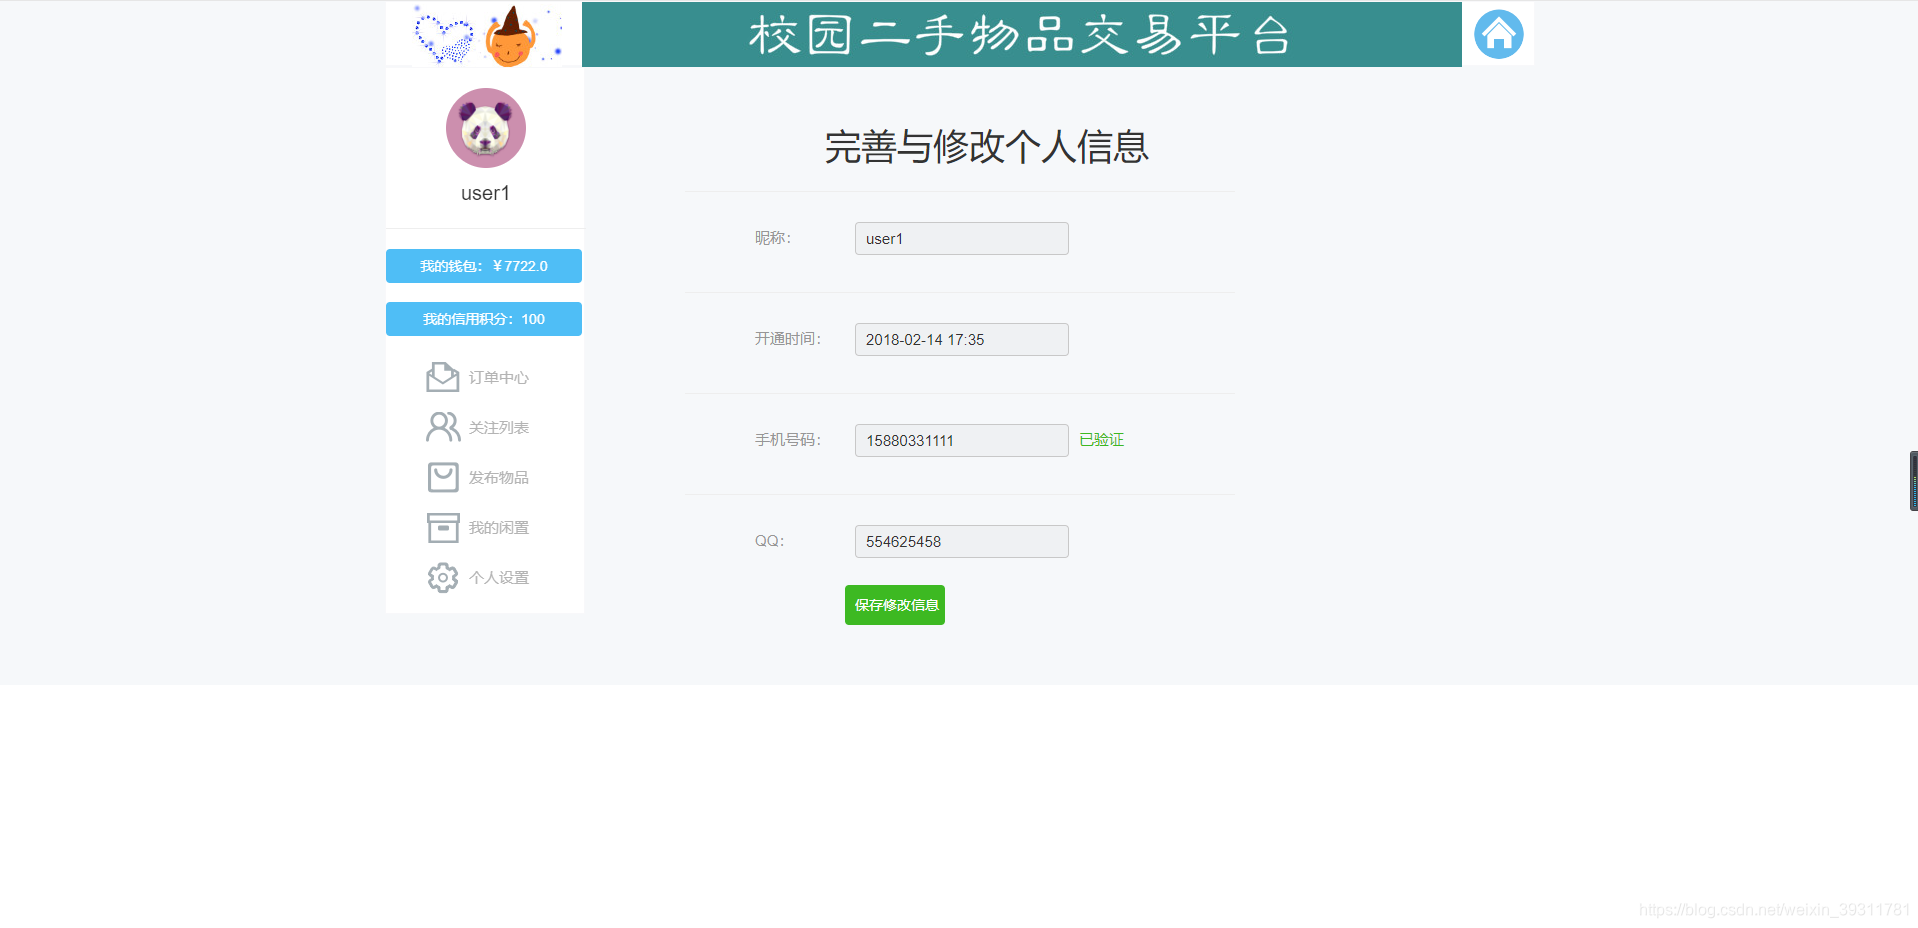
Task: Open 我的闲置 via the box icon
Action: point(442,527)
